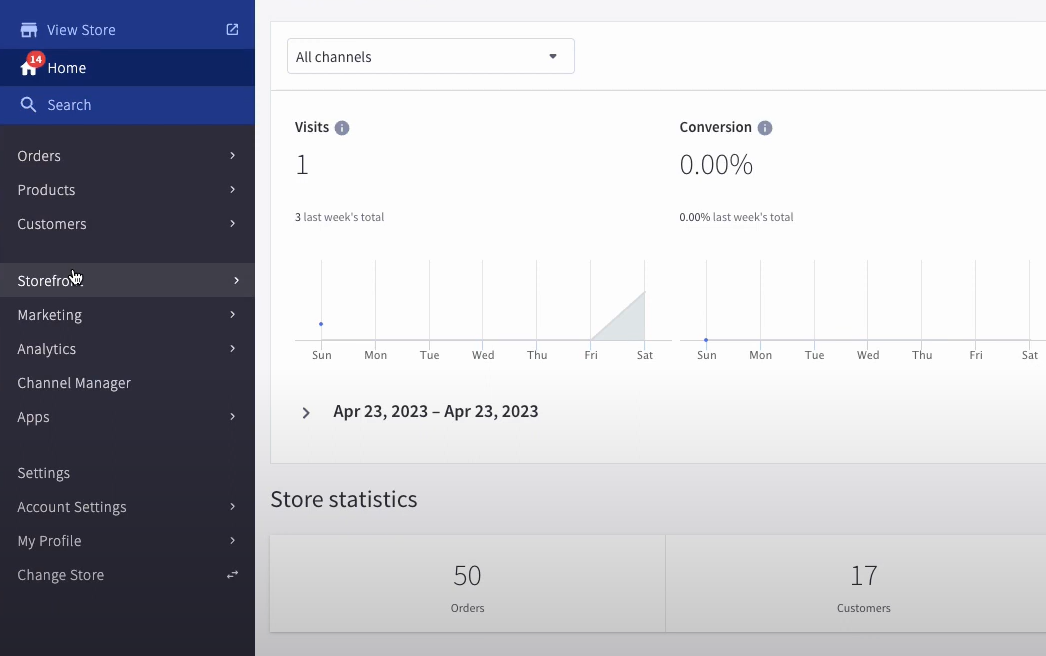
Task: Expand the Products menu chevron
Action: (x=232, y=190)
